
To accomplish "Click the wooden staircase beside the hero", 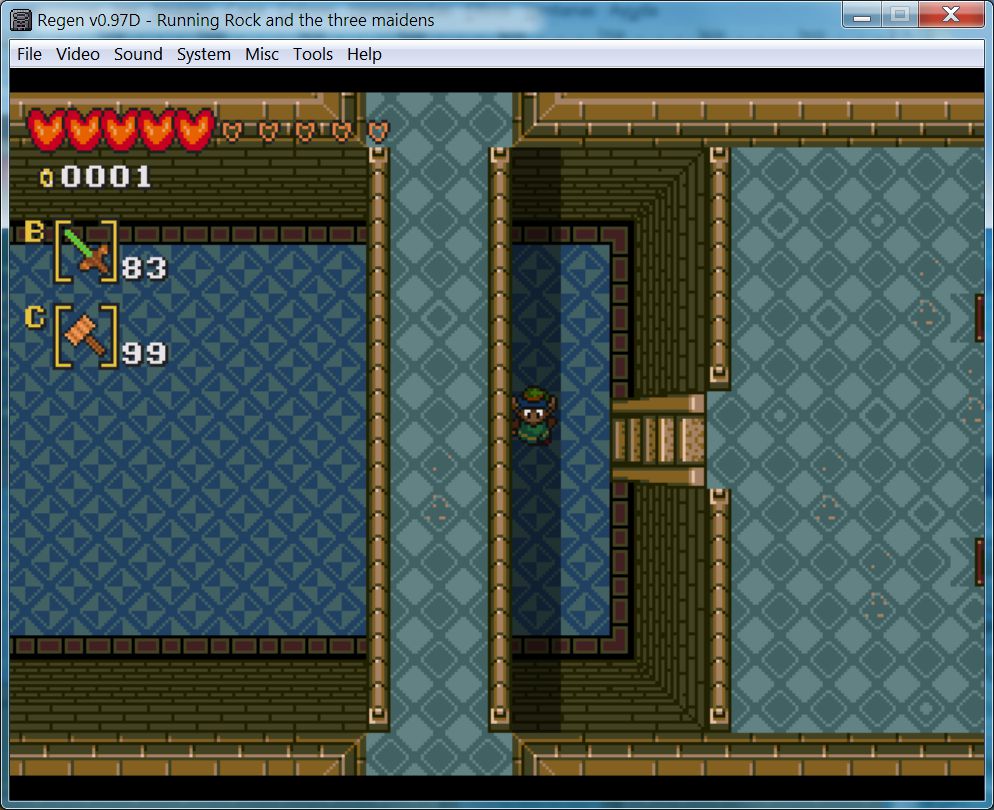I will (x=658, y=439).
